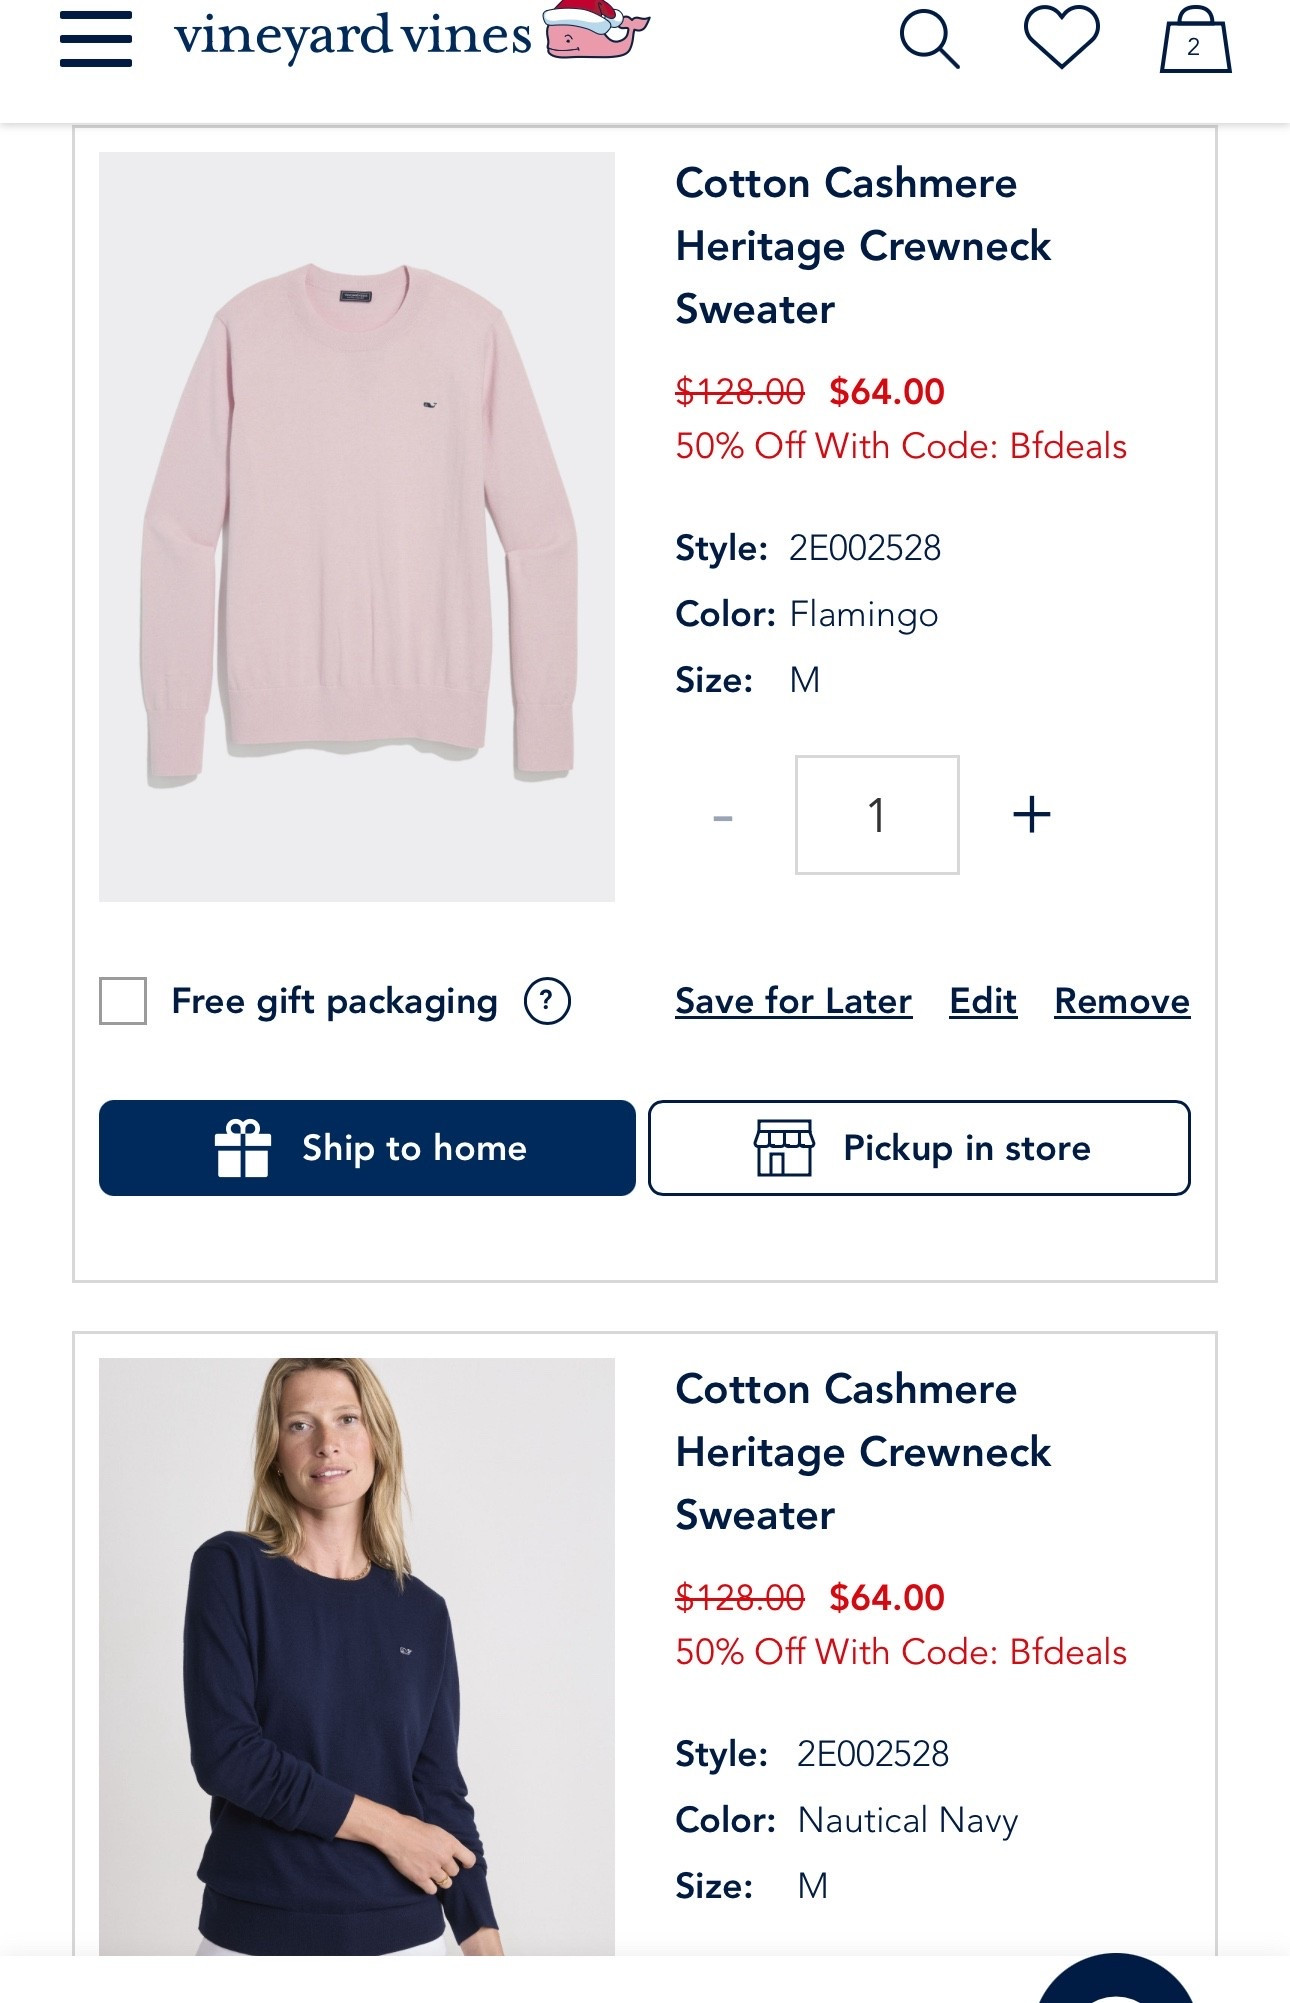The width and height of the screenshot is (1290, 2003).
Task: Click the Nautical Navy sweater title
Action: pyautogui.click(x=863, y=1453)
